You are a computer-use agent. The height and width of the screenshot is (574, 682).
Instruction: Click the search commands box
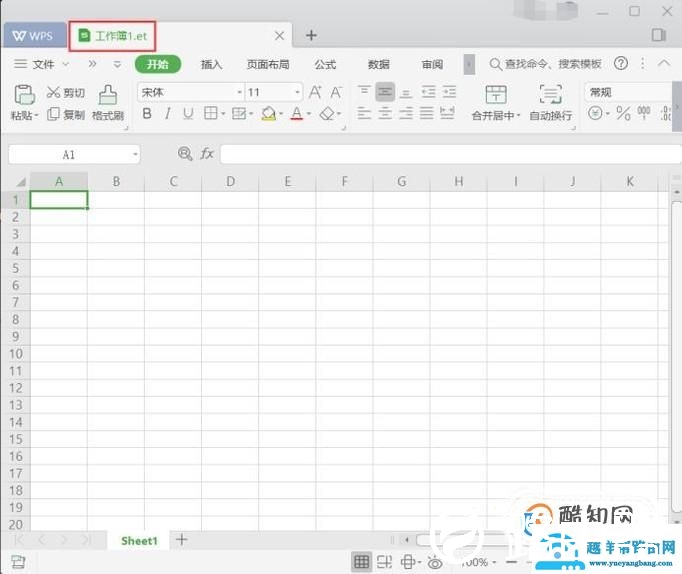click(x=545, y=64)
